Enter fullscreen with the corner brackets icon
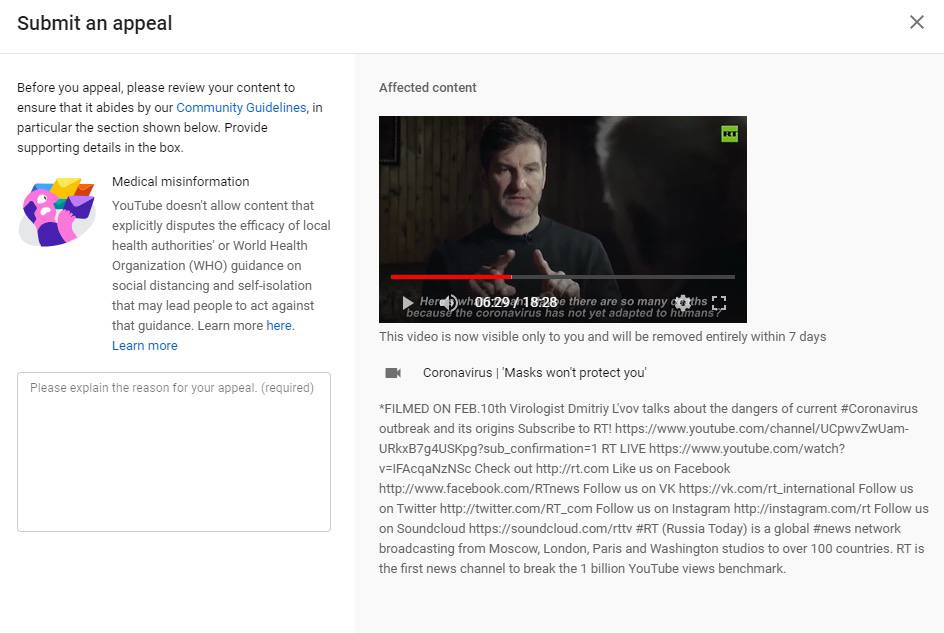This screenshot has height=633, width=944. pyautogui.click(x=719, y=302)
